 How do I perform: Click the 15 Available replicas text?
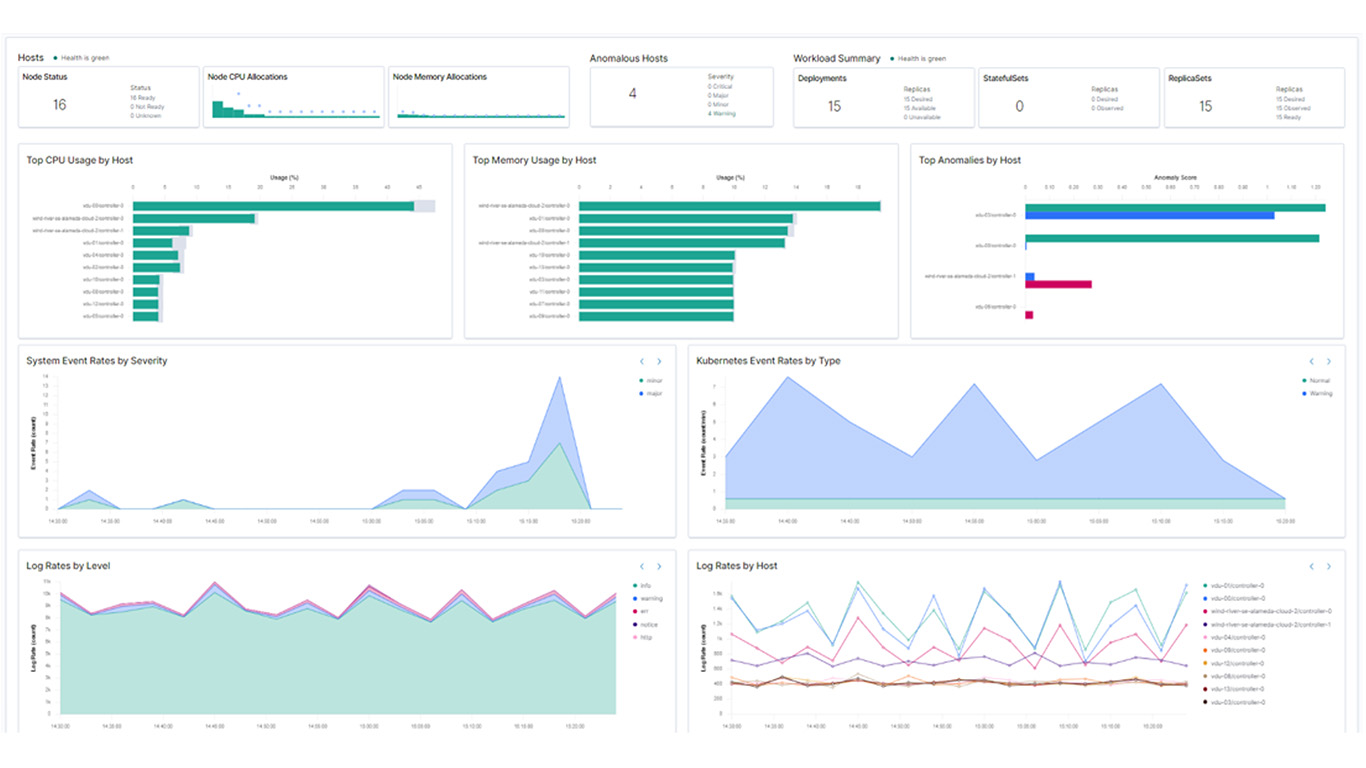click(918, 109)
